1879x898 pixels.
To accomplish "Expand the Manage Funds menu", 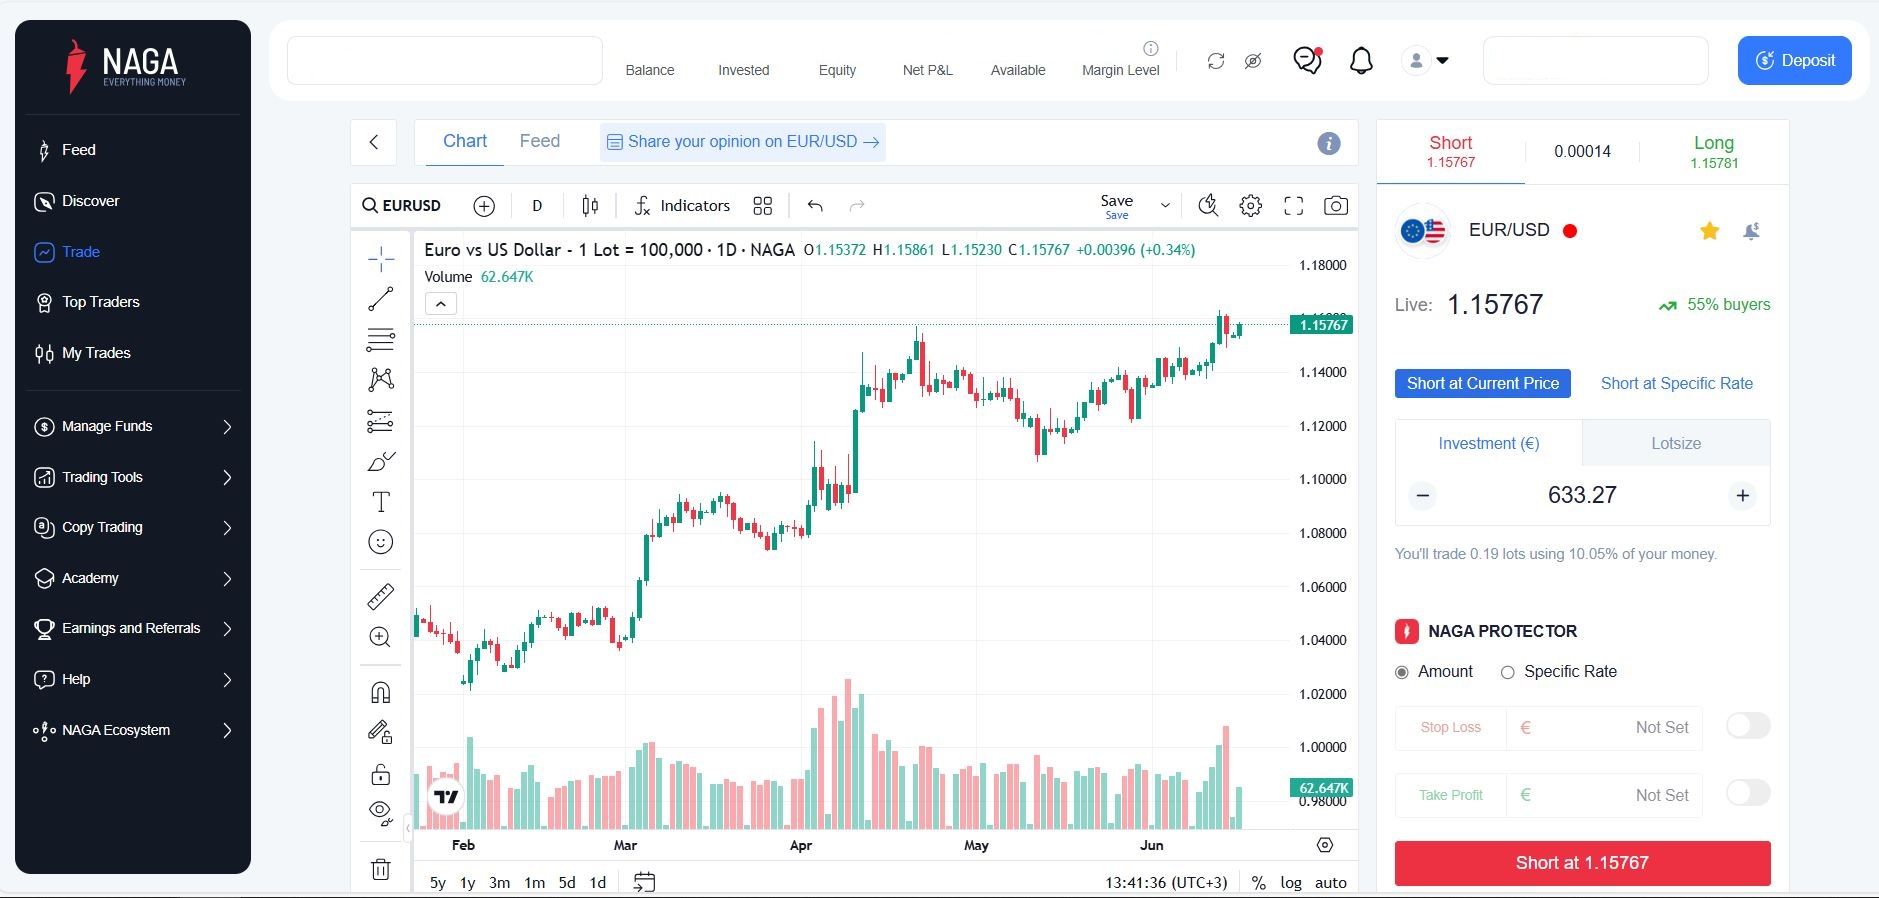I will (133, 427).
